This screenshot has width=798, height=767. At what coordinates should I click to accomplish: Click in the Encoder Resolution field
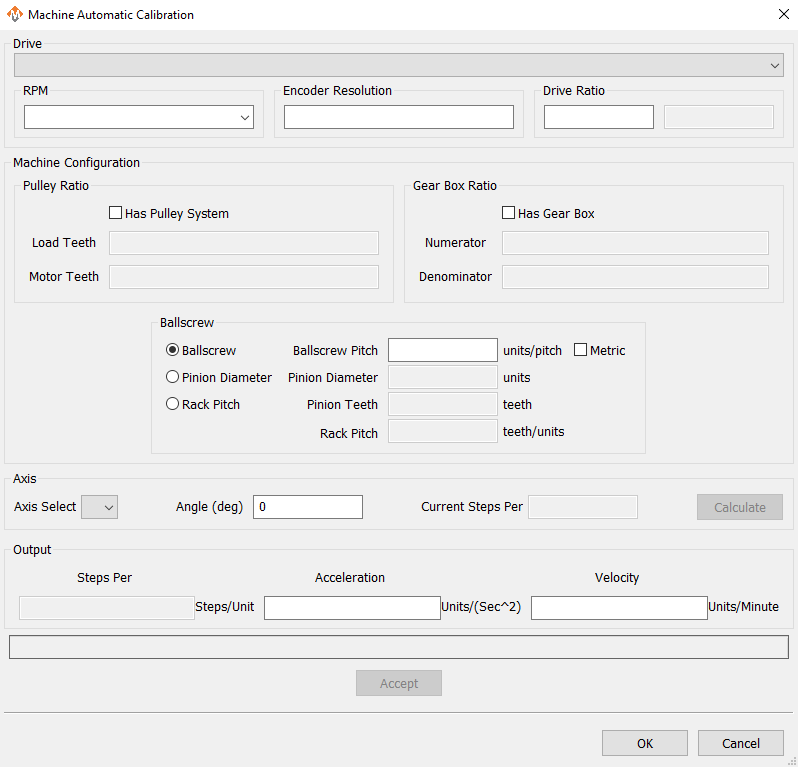point(398,118)
